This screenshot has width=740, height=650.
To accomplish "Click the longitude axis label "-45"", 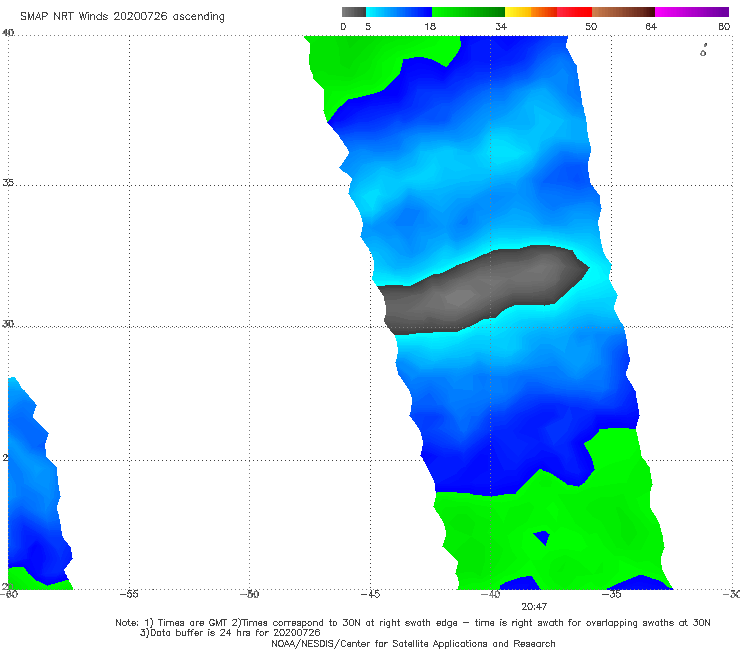I will [x=370, y=594].
